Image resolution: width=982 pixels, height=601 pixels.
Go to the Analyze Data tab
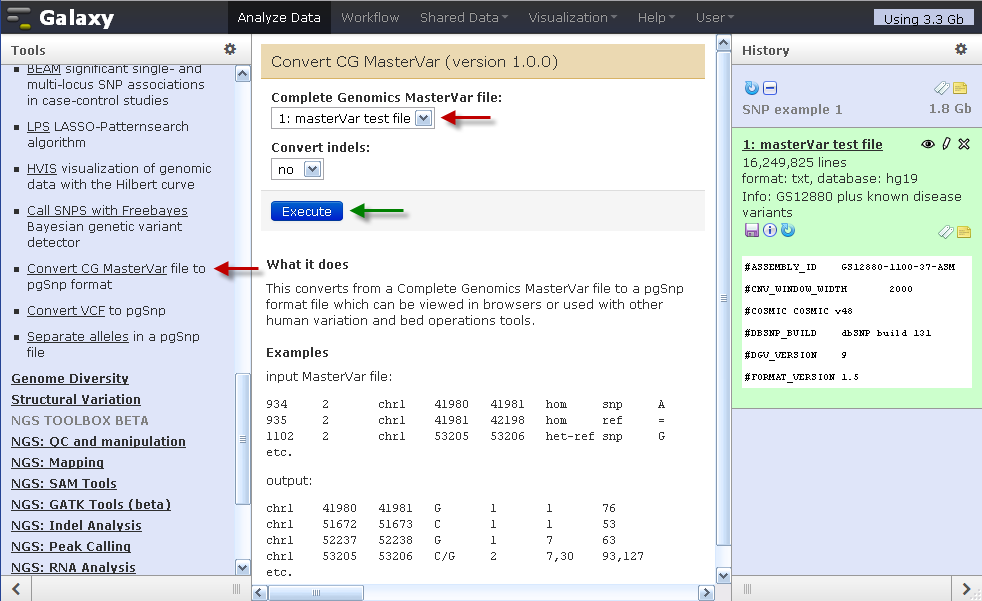pyautogui.click(x=279, y=18)
